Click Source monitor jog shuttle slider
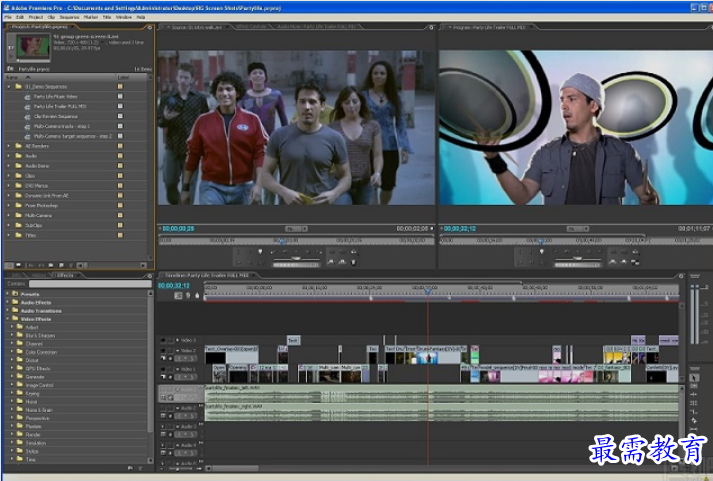 pos(296,258)
